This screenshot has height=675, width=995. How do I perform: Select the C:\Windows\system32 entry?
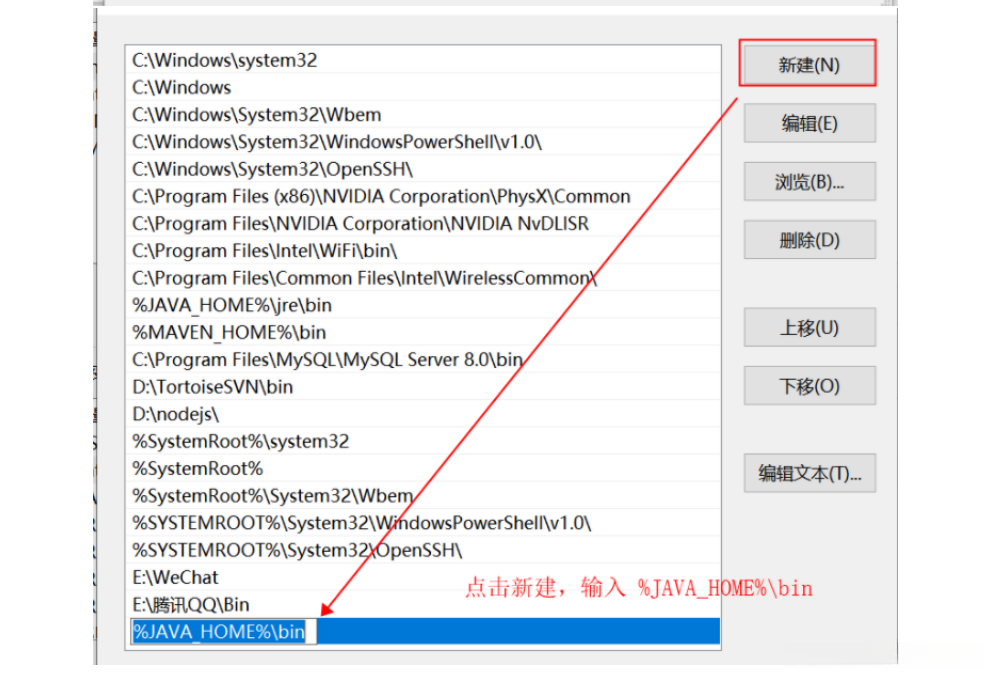423,60
